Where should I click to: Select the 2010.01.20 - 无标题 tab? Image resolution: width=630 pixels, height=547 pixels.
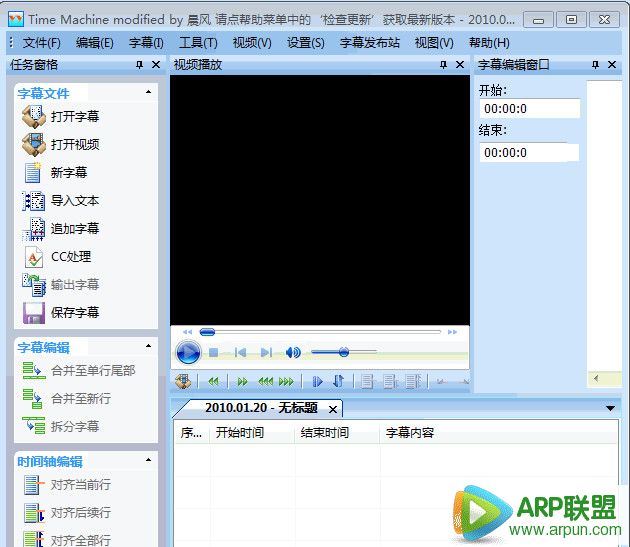261,408
